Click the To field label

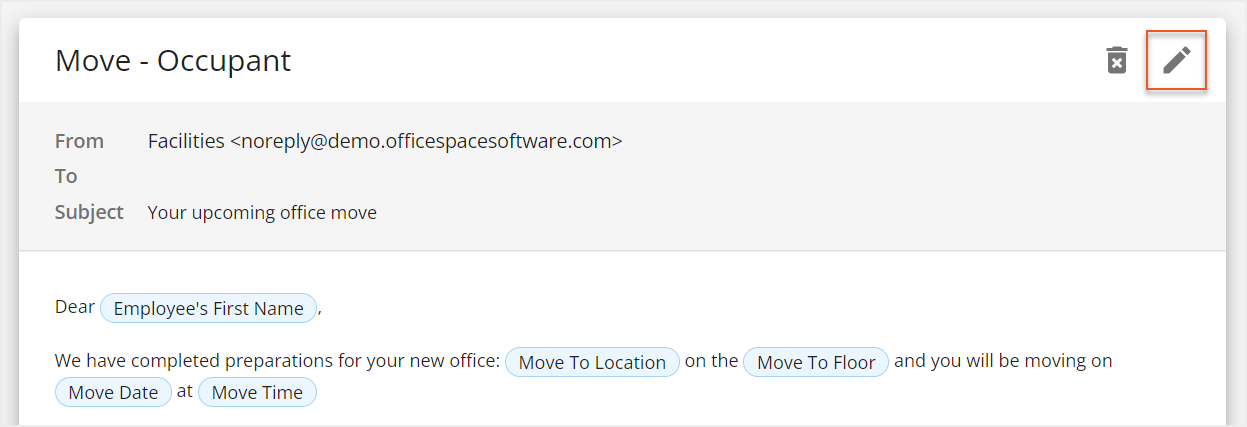66,176
